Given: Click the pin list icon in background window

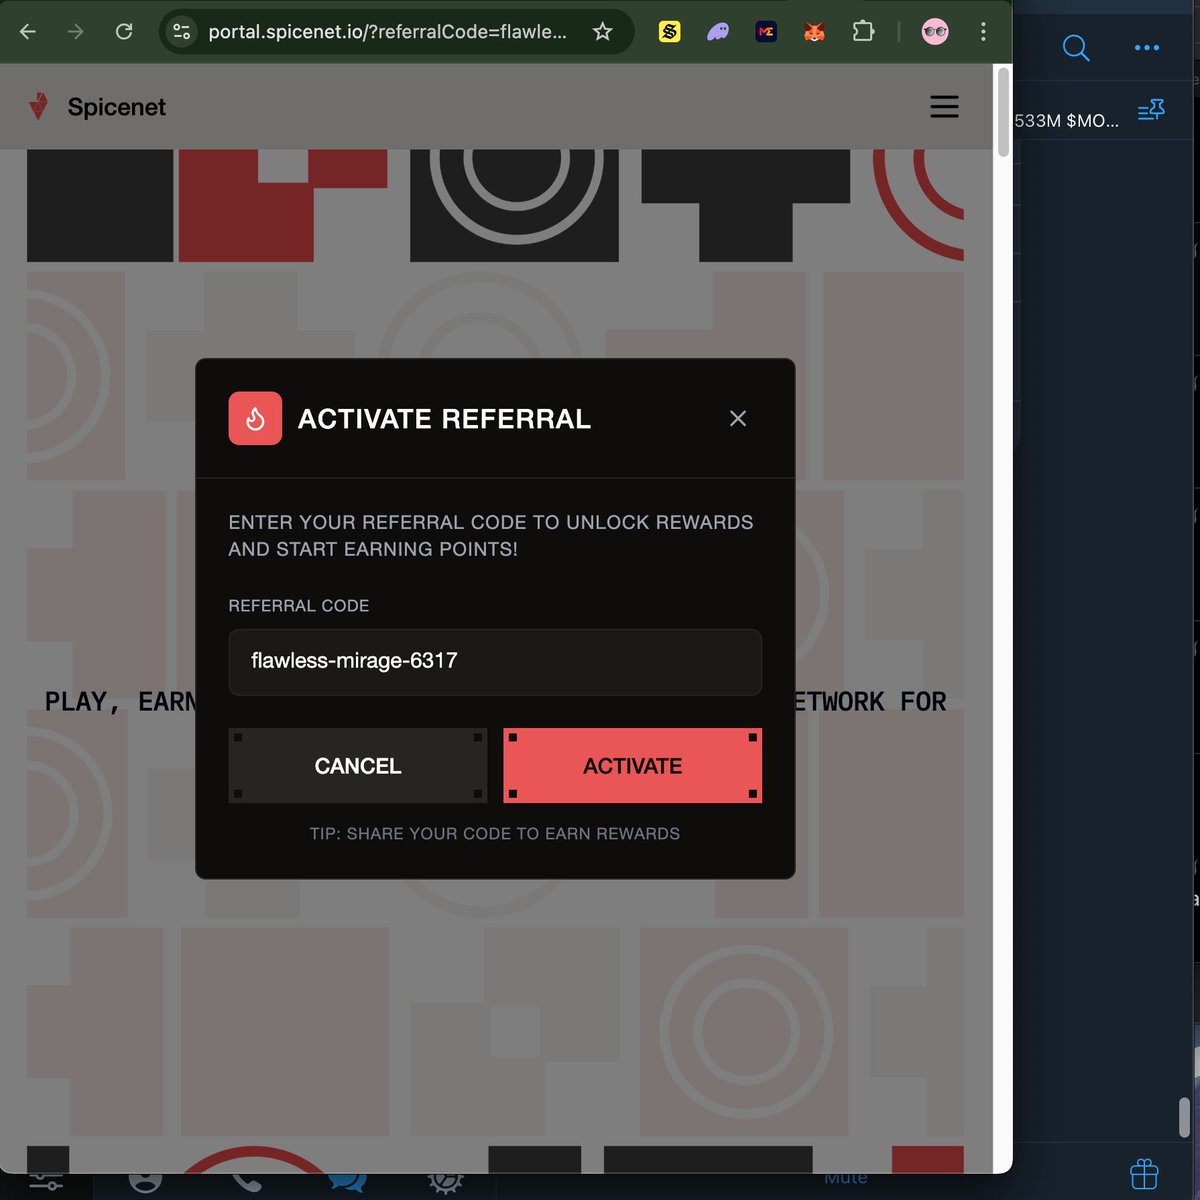Looking at the screenshot, I should (x=1151, y=110).
